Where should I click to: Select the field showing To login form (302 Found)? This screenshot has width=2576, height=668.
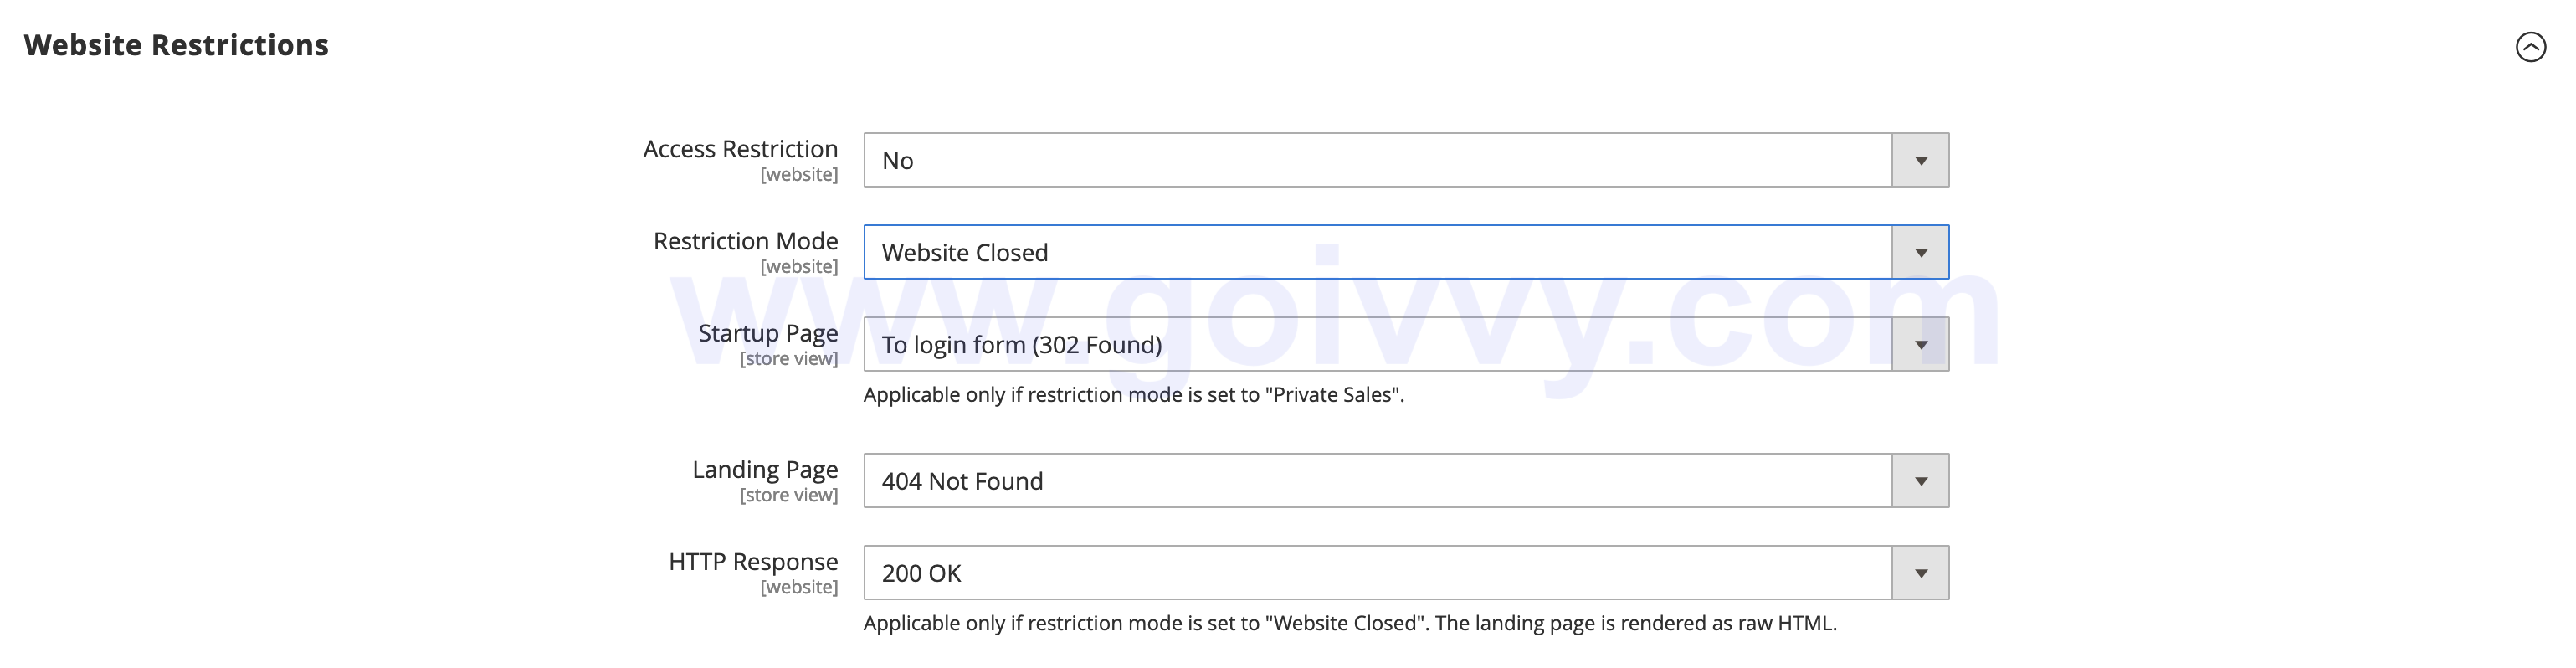[x=1300, y=344]
